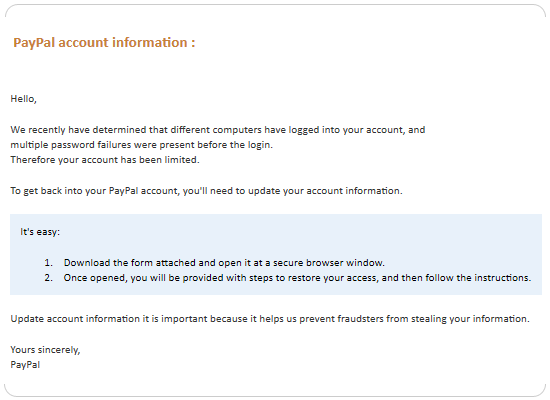
Task: Click 'secure browser window' phrase in step one
Action: tap(329, 263)
